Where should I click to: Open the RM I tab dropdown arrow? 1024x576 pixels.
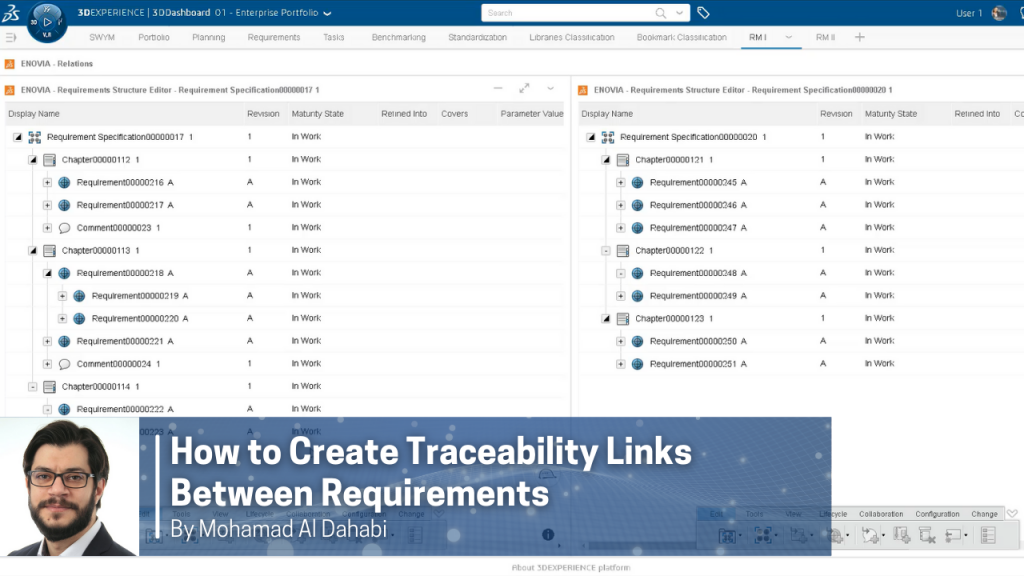(788, 37)
